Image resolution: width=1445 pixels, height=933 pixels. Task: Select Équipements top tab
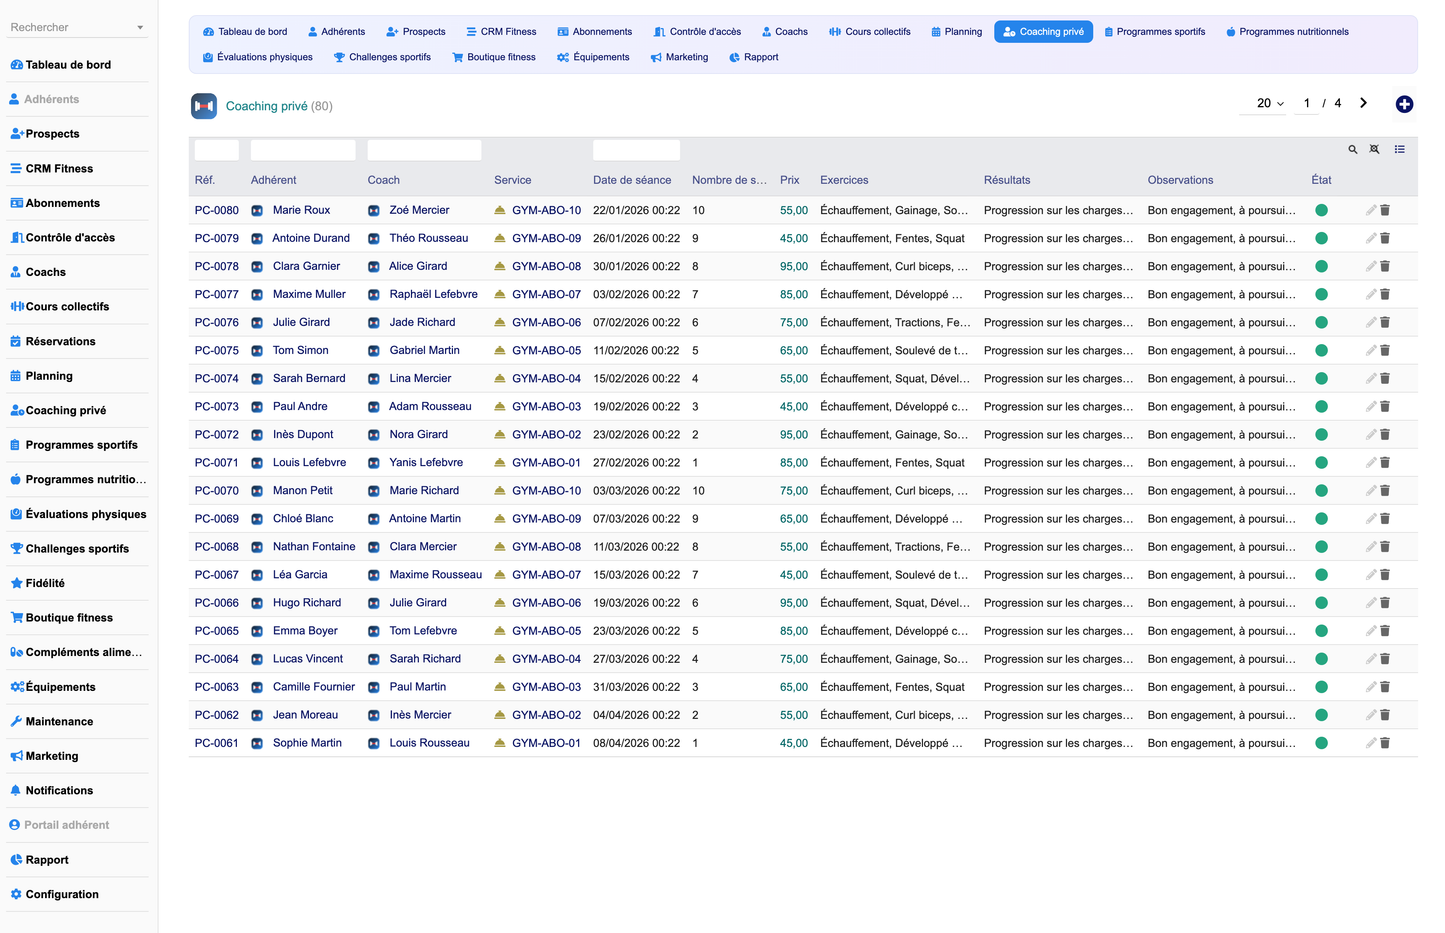click(593, 57)
